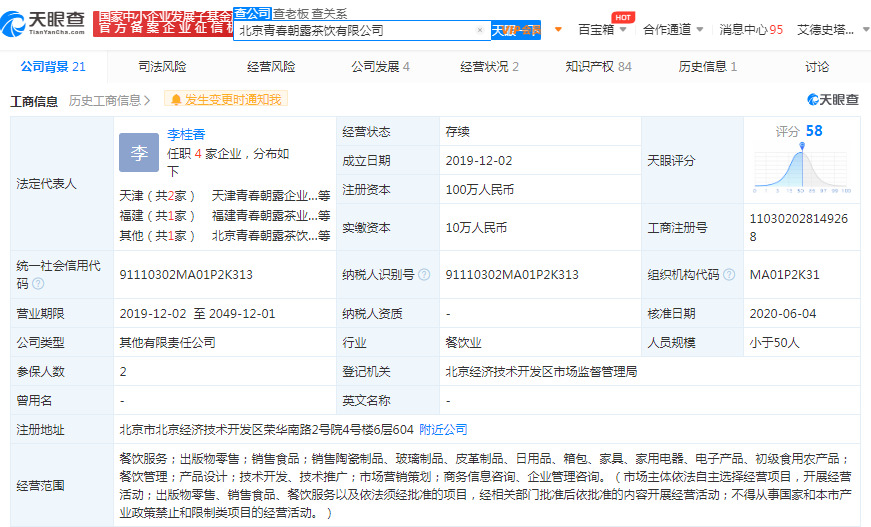
Task: Click the 公司类型 value 其他有限责任公司
Action: tap(167, 342)
